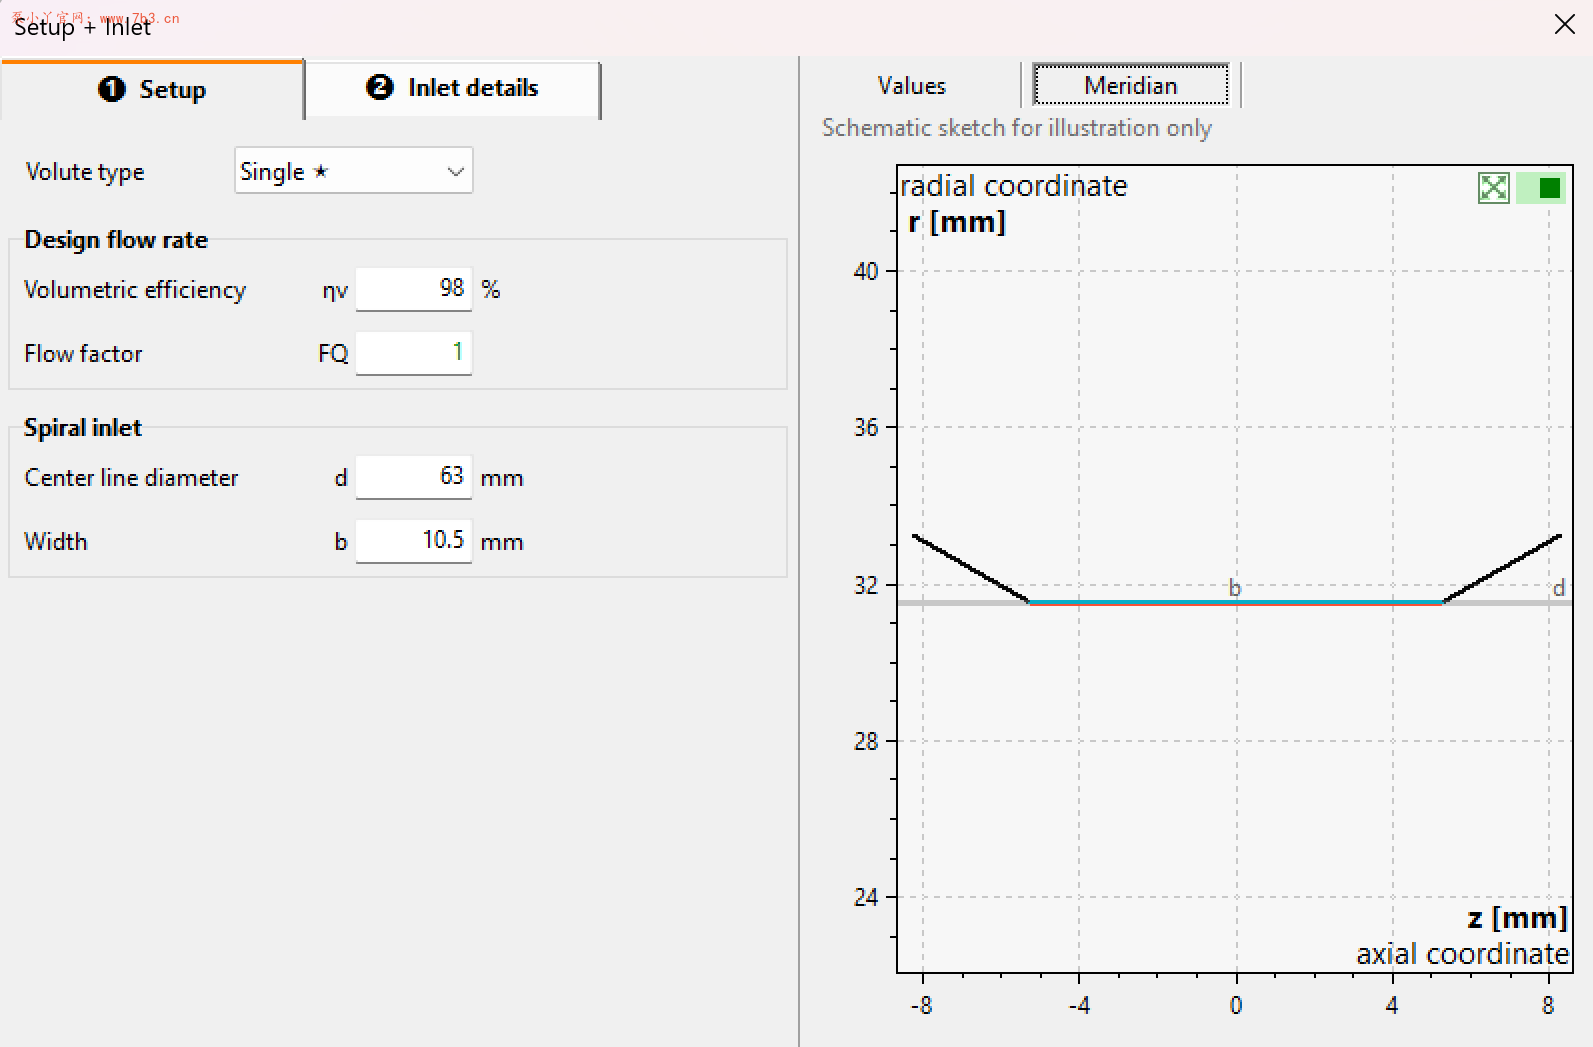Image resolution: width=1593 pixels, height=1047 pixels.
Task: Click the 'Setup + Inlet' window title
Action: click(82, 27)
